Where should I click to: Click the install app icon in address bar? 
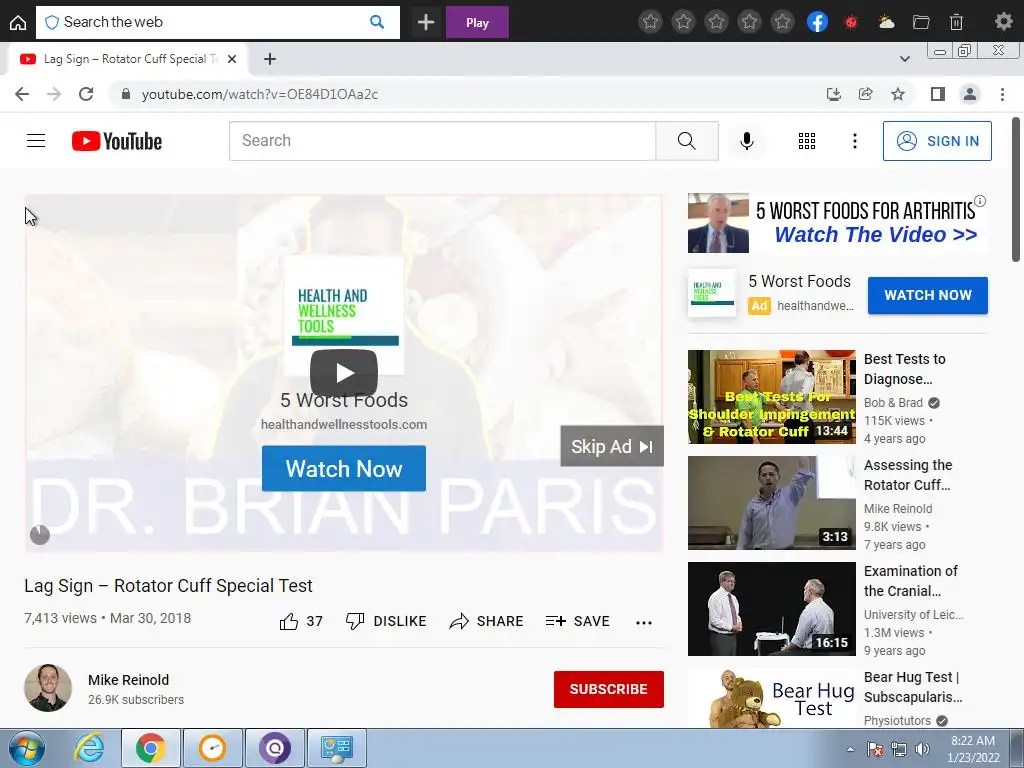pyautogui.click(x=833, y=94)
